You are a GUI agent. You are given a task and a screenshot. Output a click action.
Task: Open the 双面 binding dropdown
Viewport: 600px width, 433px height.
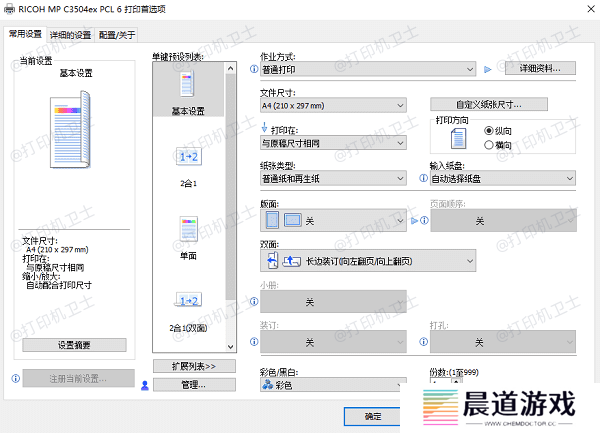[368, 261]
